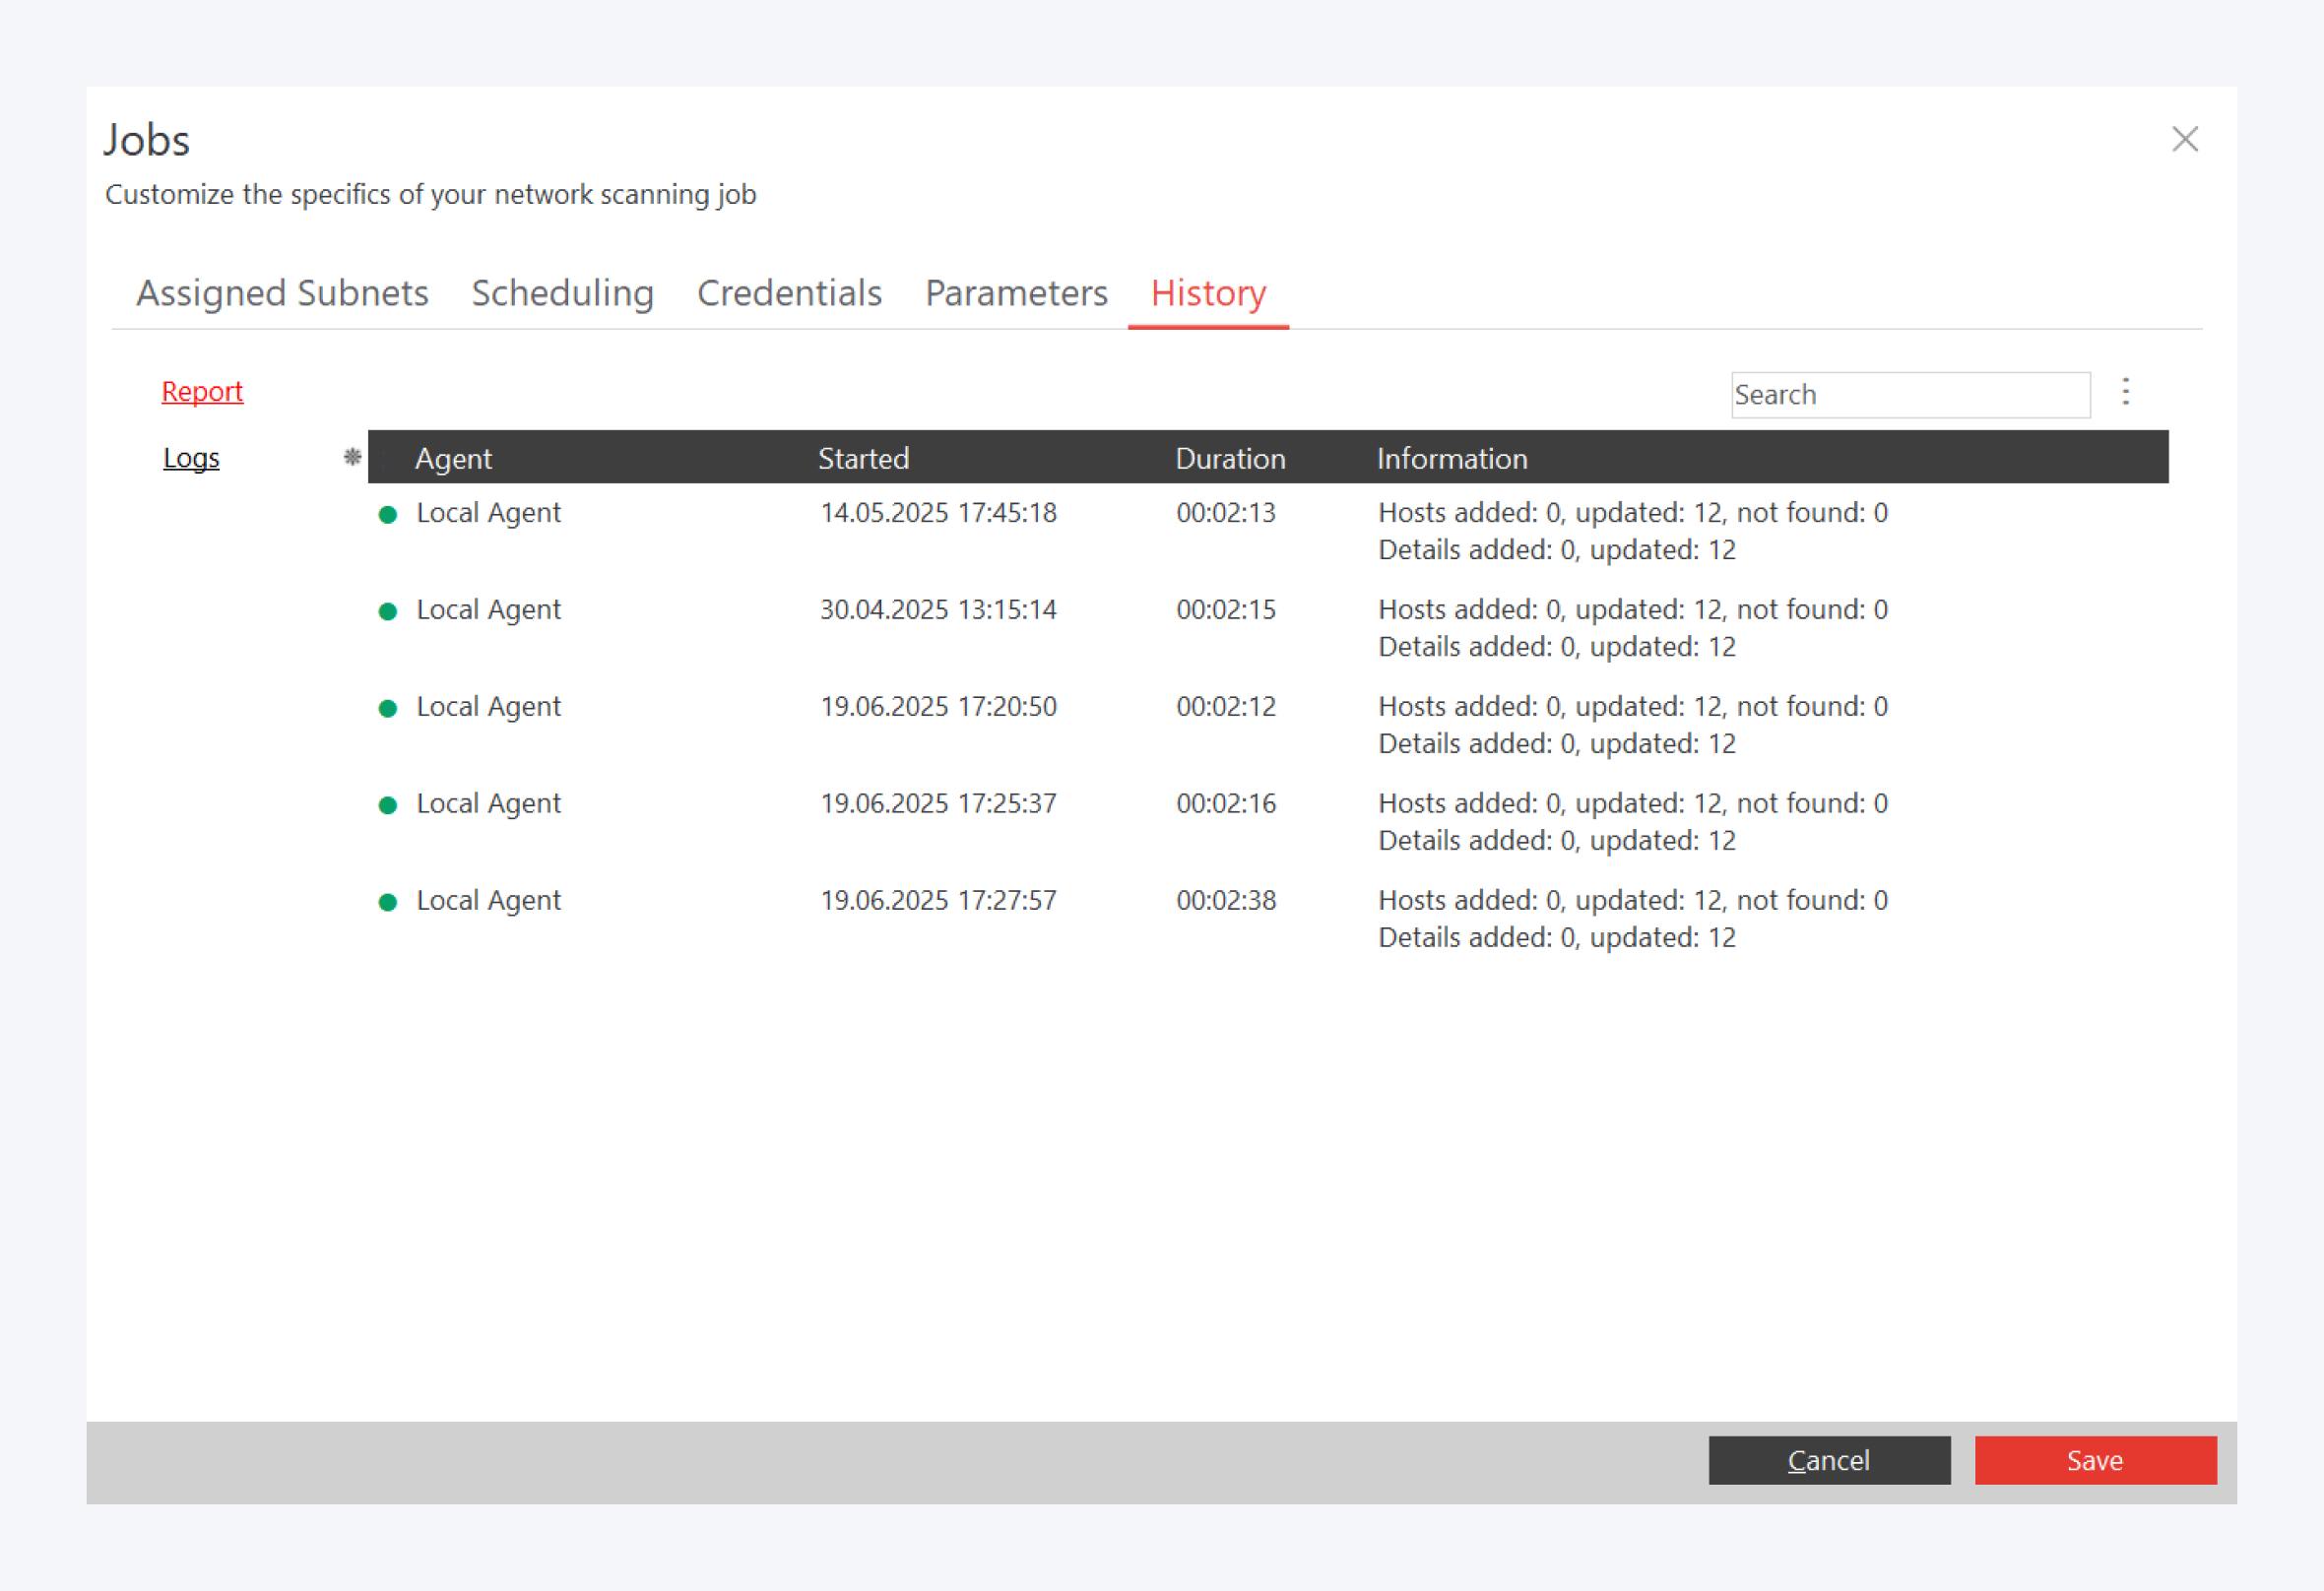
Task: Click the red Save button
Action: click(x=2095, y=1460)
